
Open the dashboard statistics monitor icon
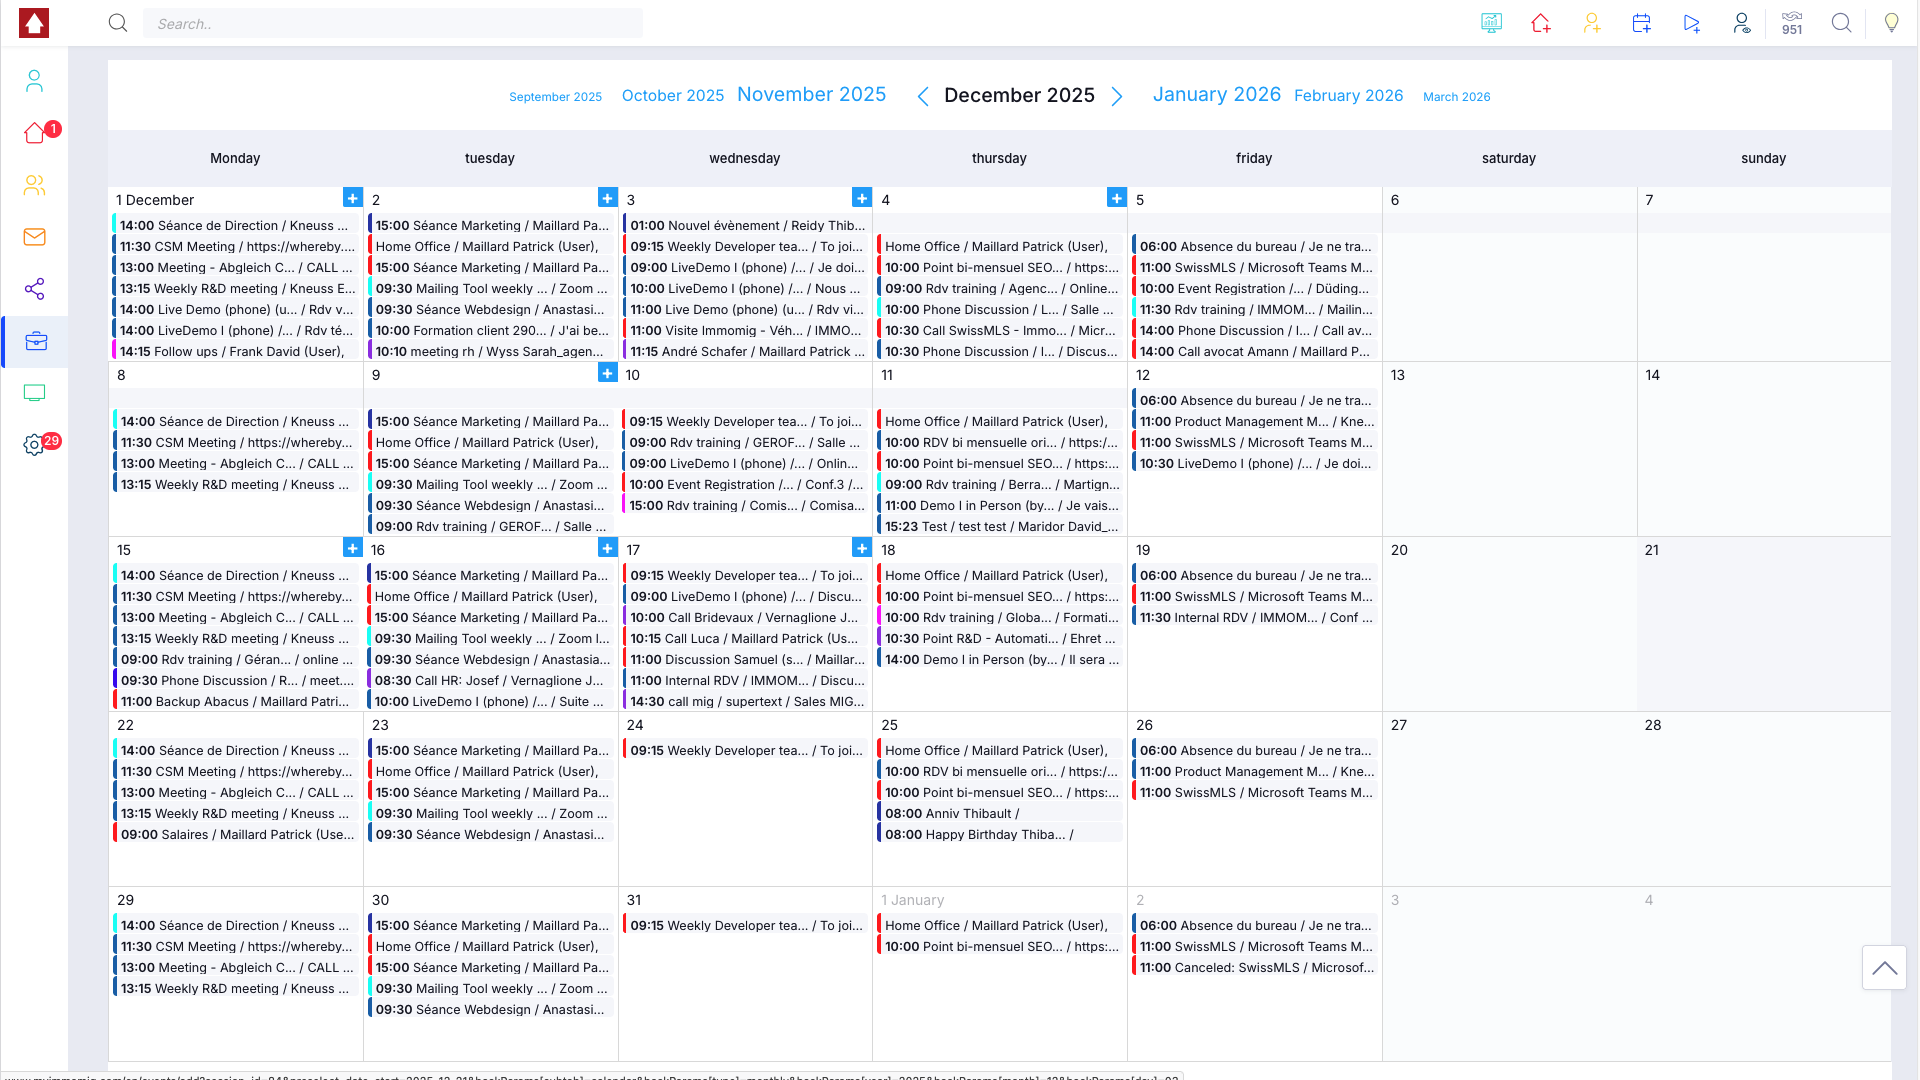(1491, 23)
